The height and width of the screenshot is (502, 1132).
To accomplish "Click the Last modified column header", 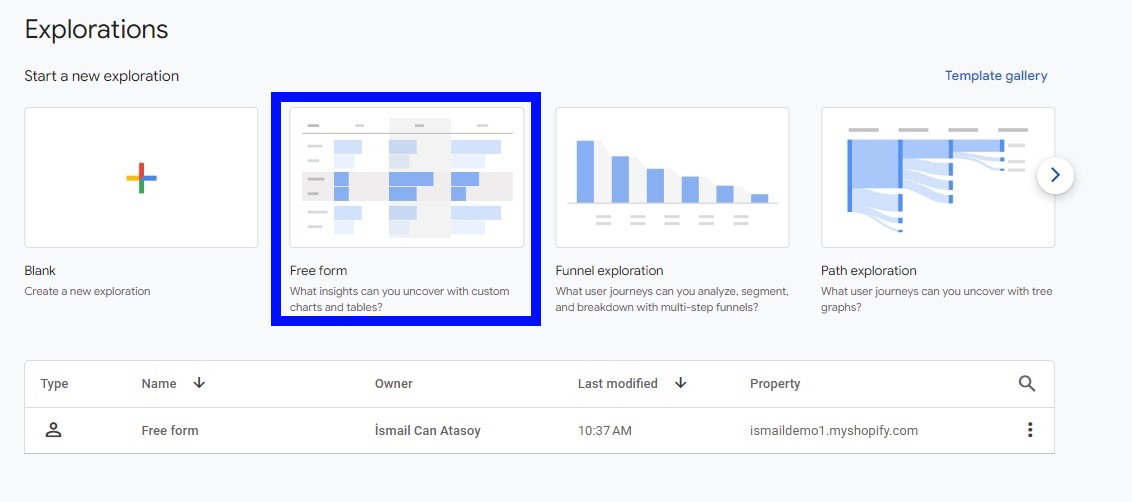I will [617, 384].
